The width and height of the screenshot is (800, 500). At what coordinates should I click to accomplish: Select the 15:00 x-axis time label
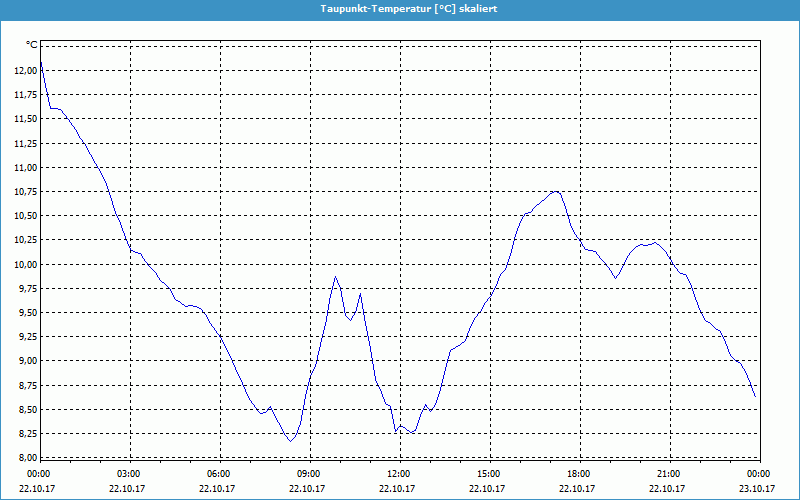[489, 474]
